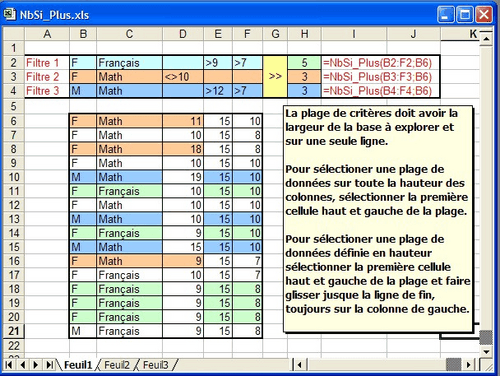Go to first sheet tab navigation arrow
Viewport: 500px width, 376px height.
click(9, 365)
